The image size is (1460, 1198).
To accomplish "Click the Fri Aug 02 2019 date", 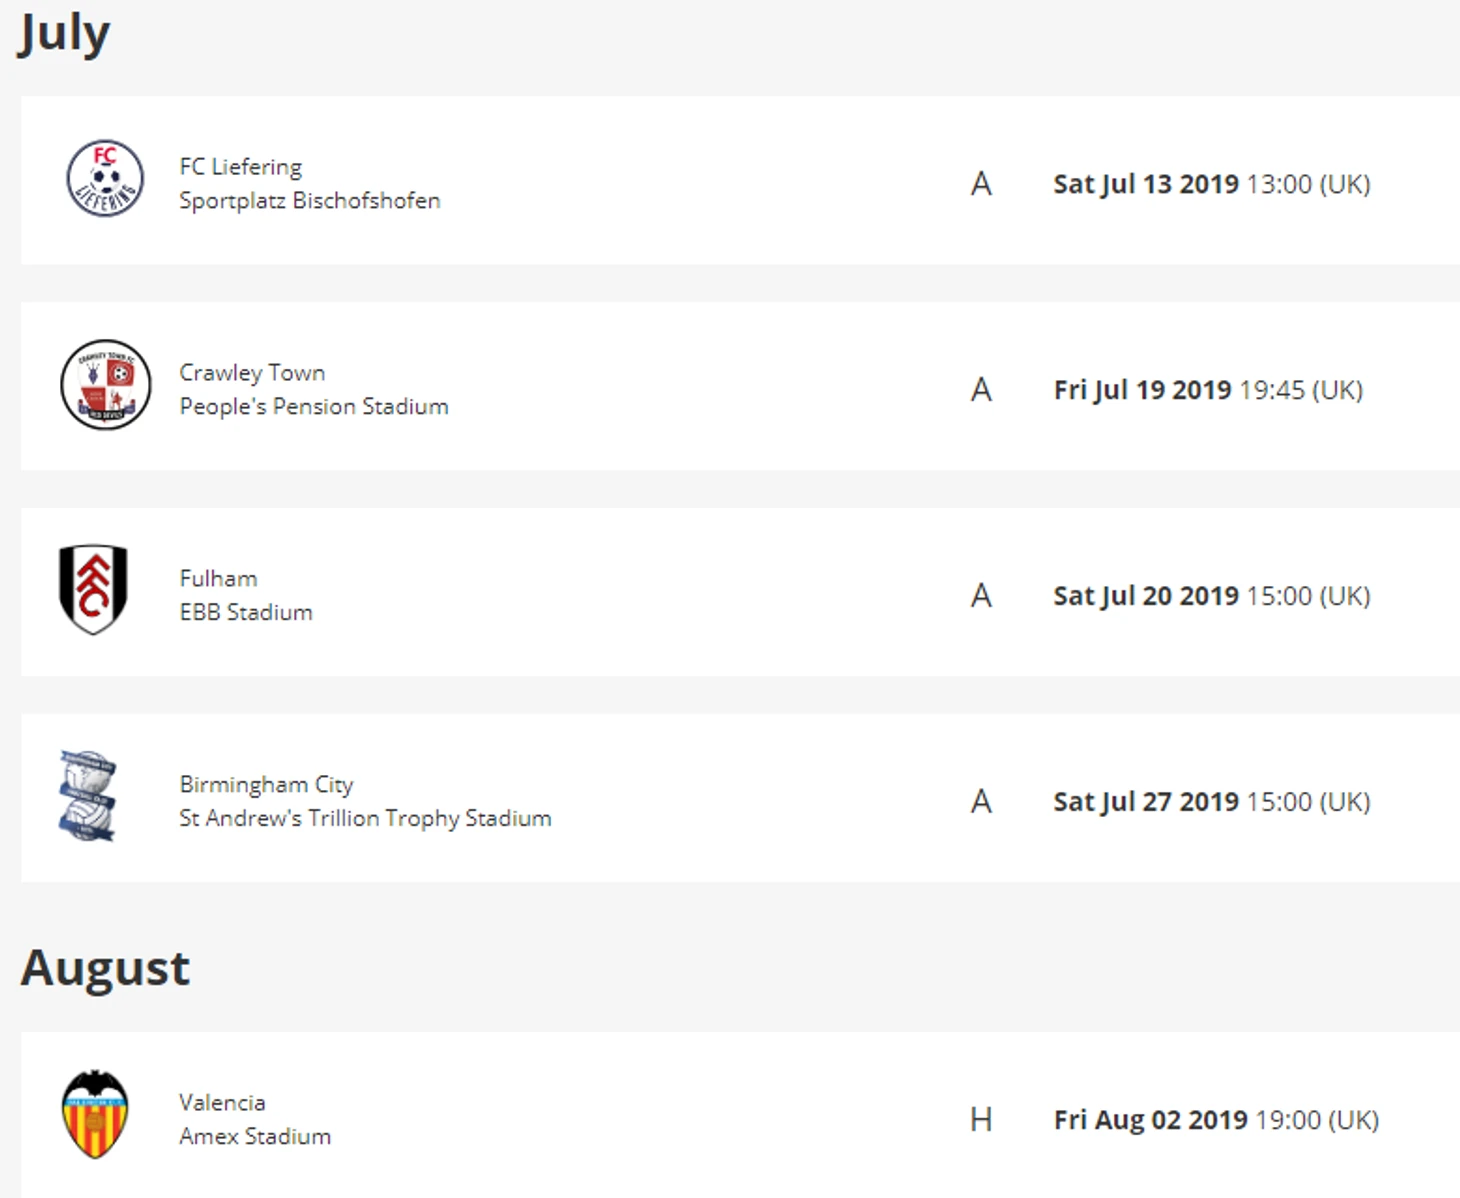I will [1150, 1120].
